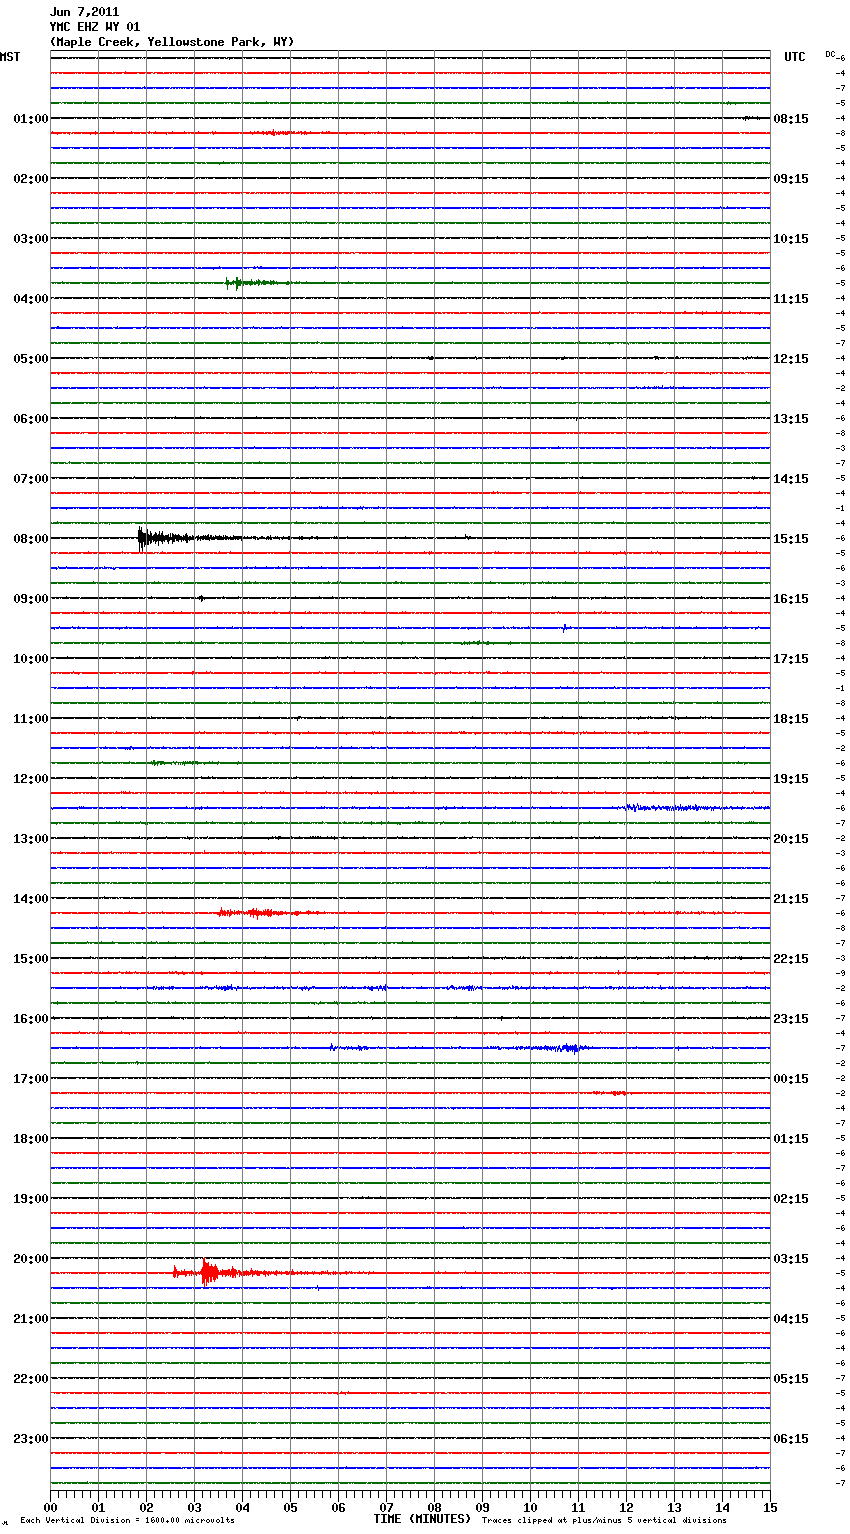Click the "08:15" UTC time label
This screenshot has height=1534, width=850.
791,119
